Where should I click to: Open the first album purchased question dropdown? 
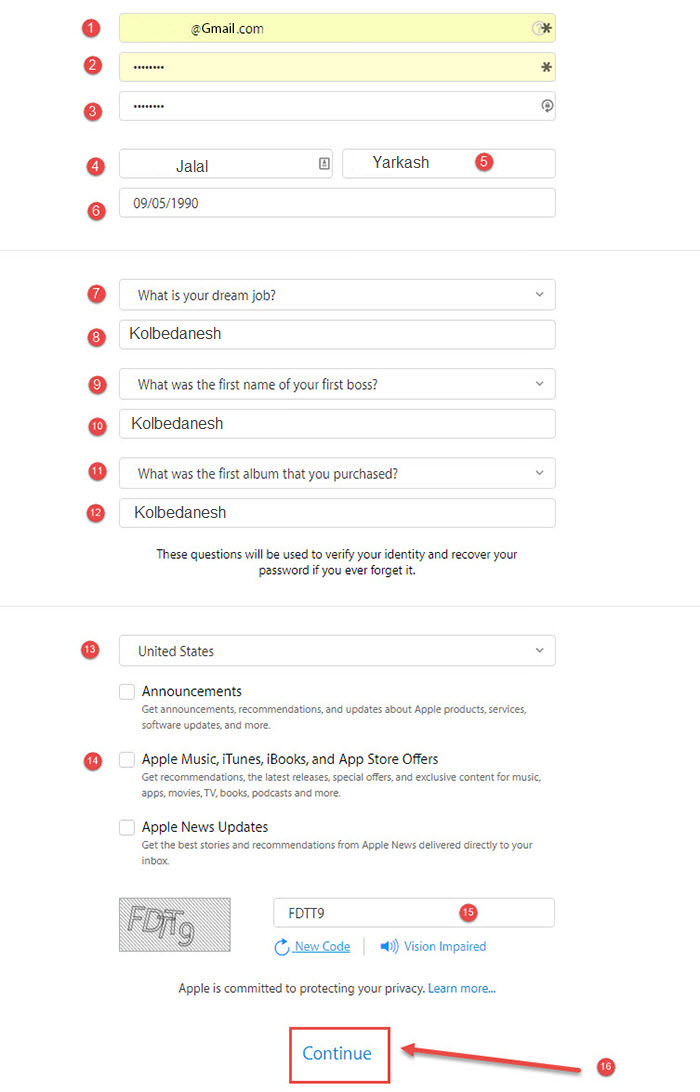337,473
